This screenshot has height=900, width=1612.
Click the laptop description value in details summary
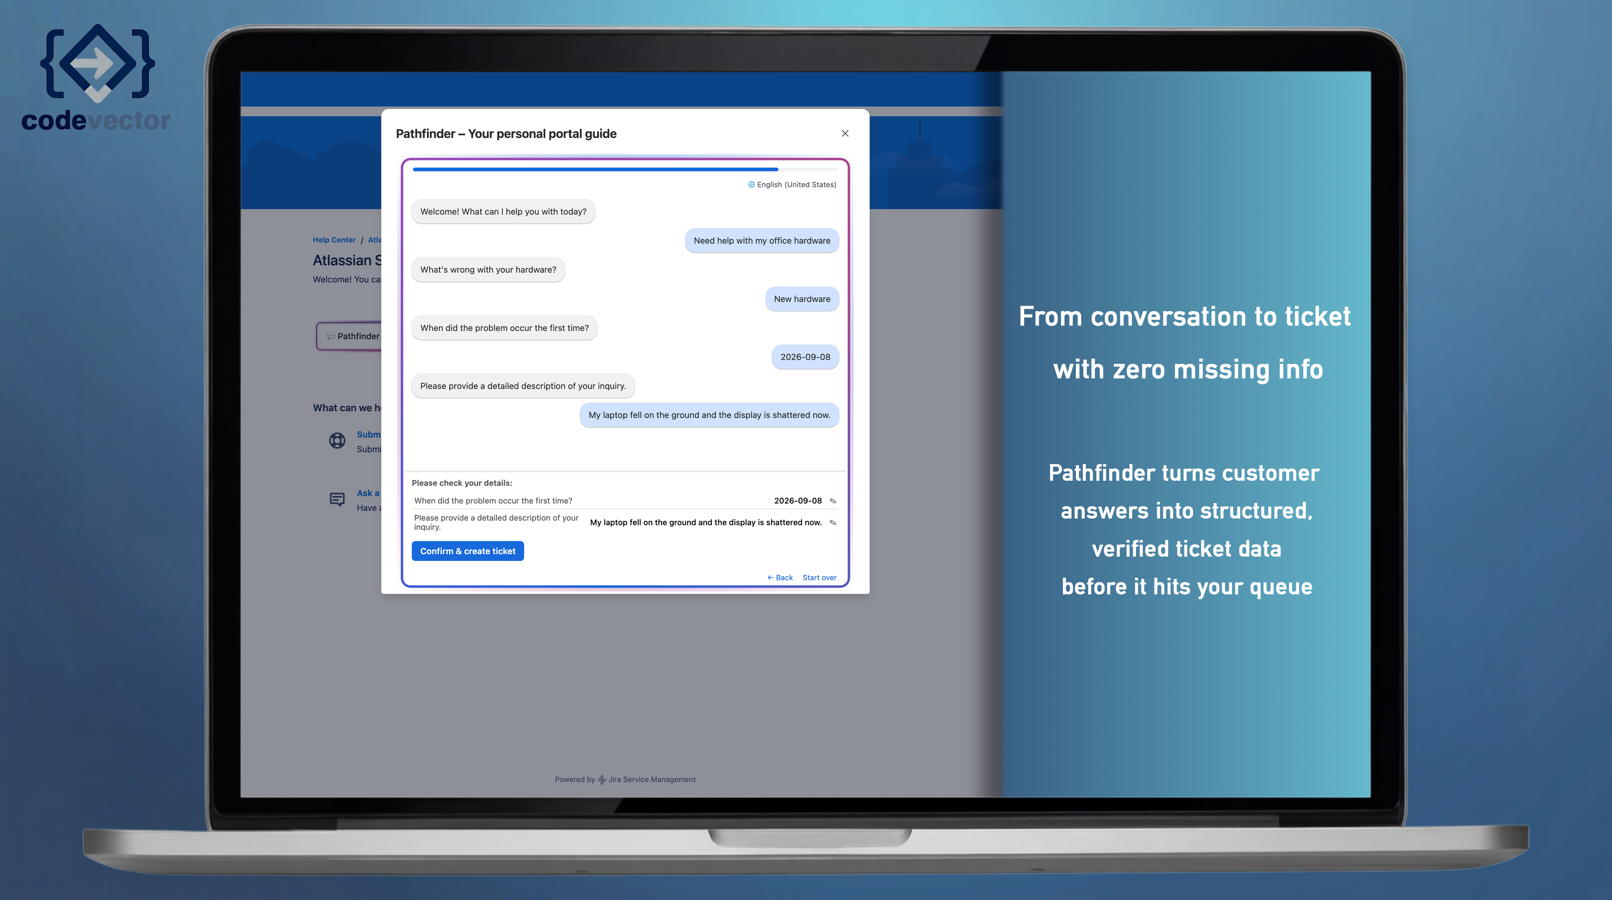click(x=706, y=522)
